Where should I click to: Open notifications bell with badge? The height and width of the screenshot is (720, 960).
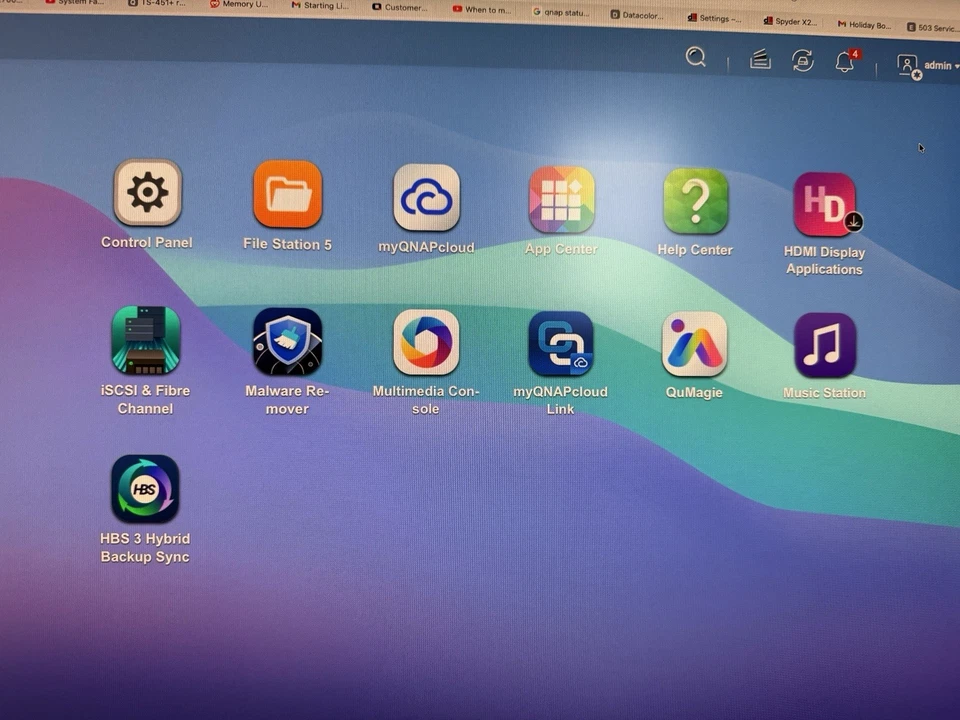(x=847, y=61)
